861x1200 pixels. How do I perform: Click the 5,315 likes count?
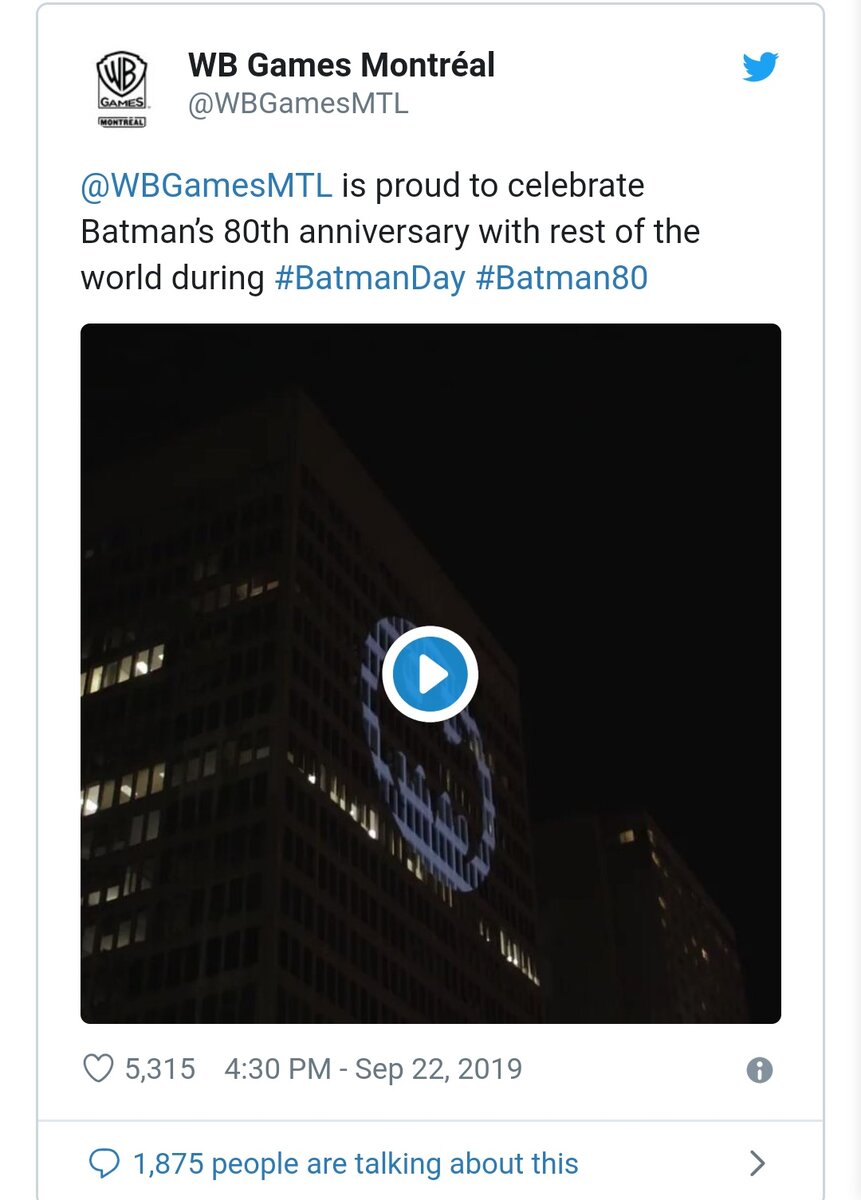(160, 1069)
